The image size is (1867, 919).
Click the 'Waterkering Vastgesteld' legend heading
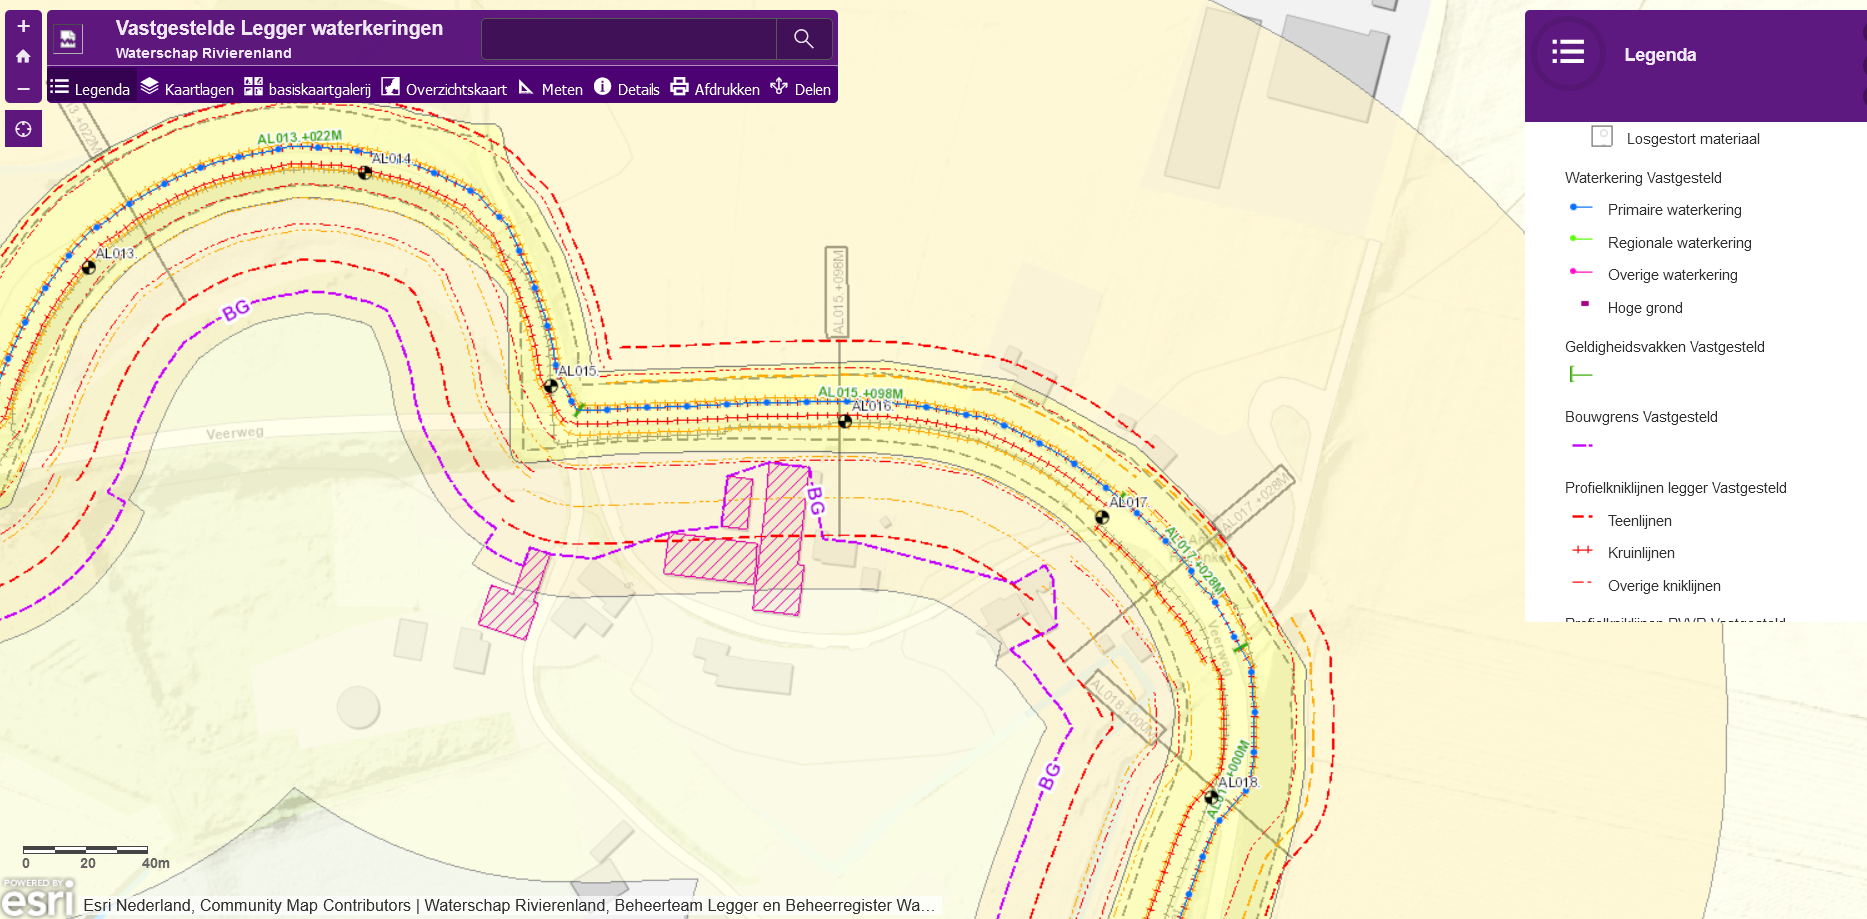pos(1643,178)
